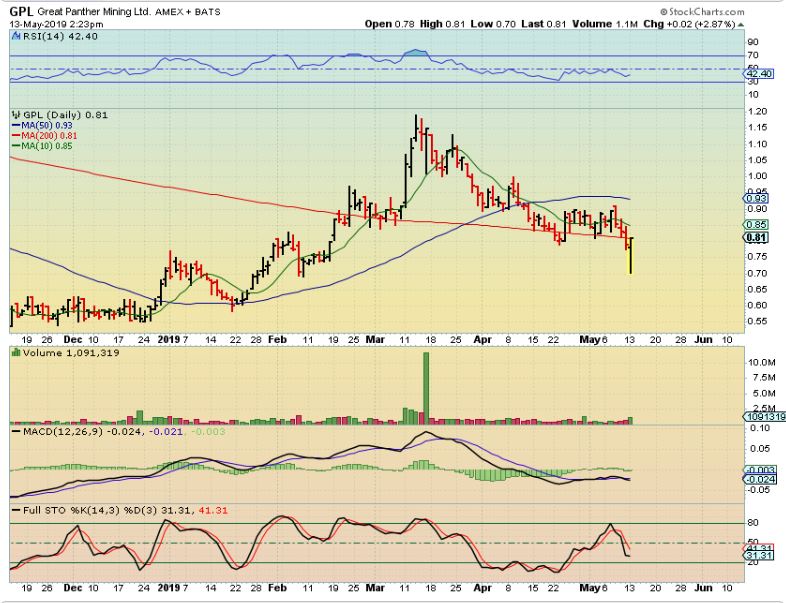Click the 0.85 MA(10) price tag on right axis
The height and width of the screenshot is (603, 786).
[x=757, y=225]
